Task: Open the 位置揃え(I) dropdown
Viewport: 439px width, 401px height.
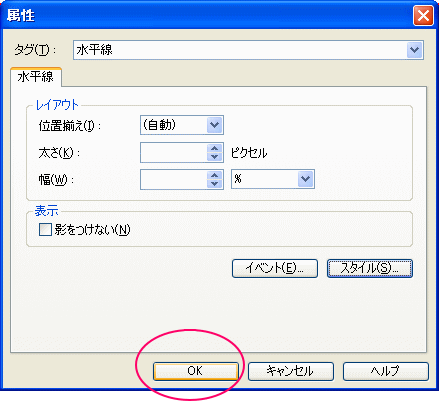Action: pyautogui.click(x=215, y=125)
